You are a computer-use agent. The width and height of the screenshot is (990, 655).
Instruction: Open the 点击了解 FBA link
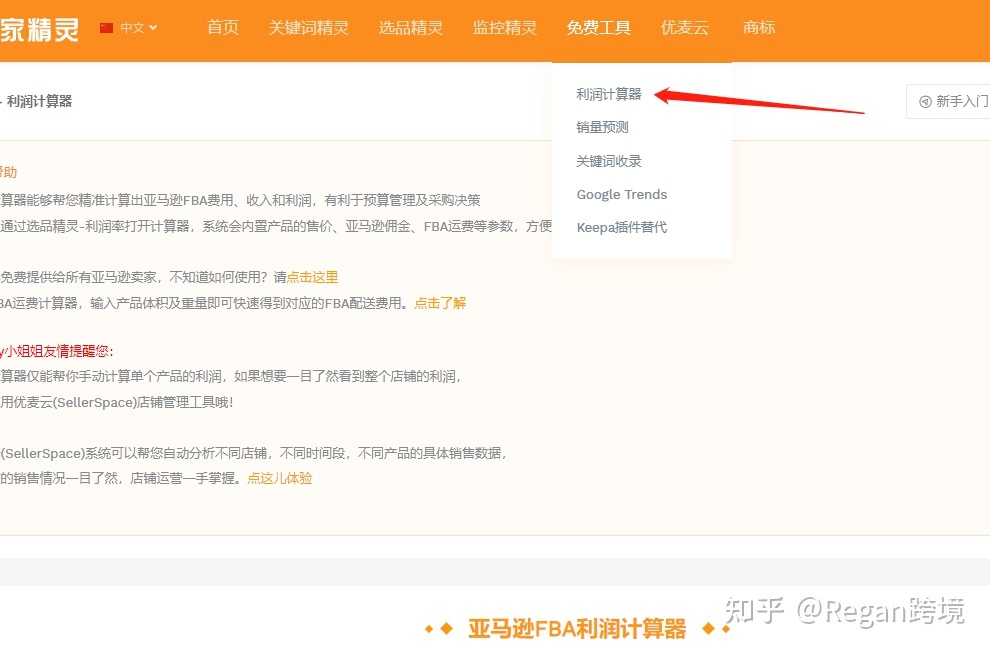pyautogui.click(x=440, y=303)
